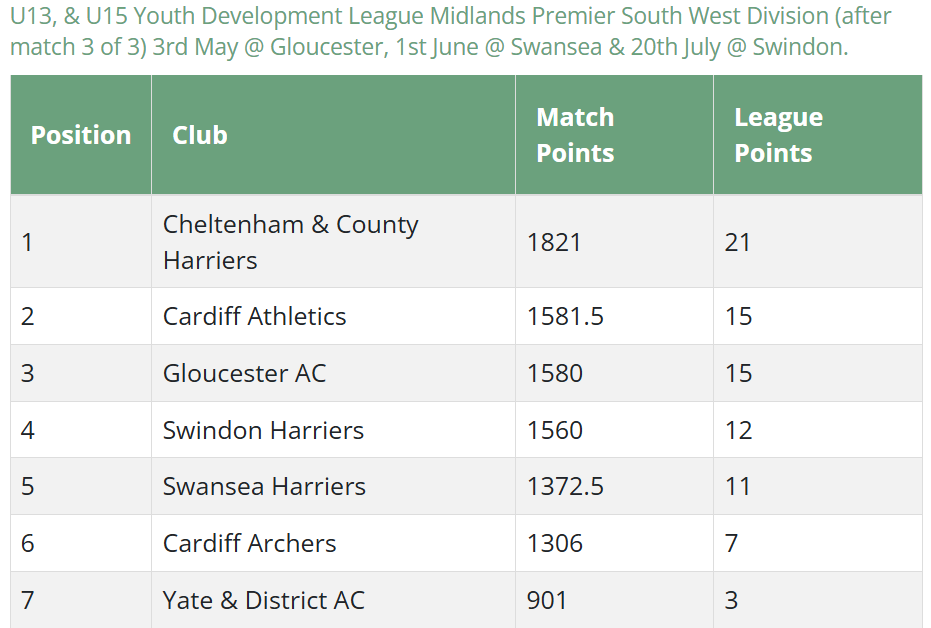Select the Swansea Harriers club cell
This screenshot has height=628, width=931.
tap(333, 487)
